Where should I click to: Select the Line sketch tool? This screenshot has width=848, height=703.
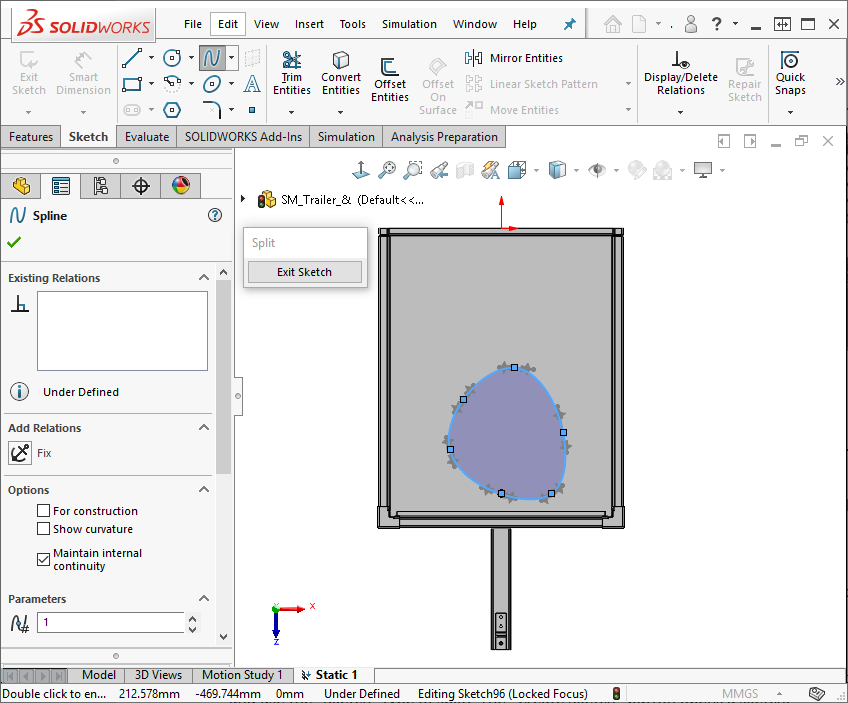click(132, 58)
